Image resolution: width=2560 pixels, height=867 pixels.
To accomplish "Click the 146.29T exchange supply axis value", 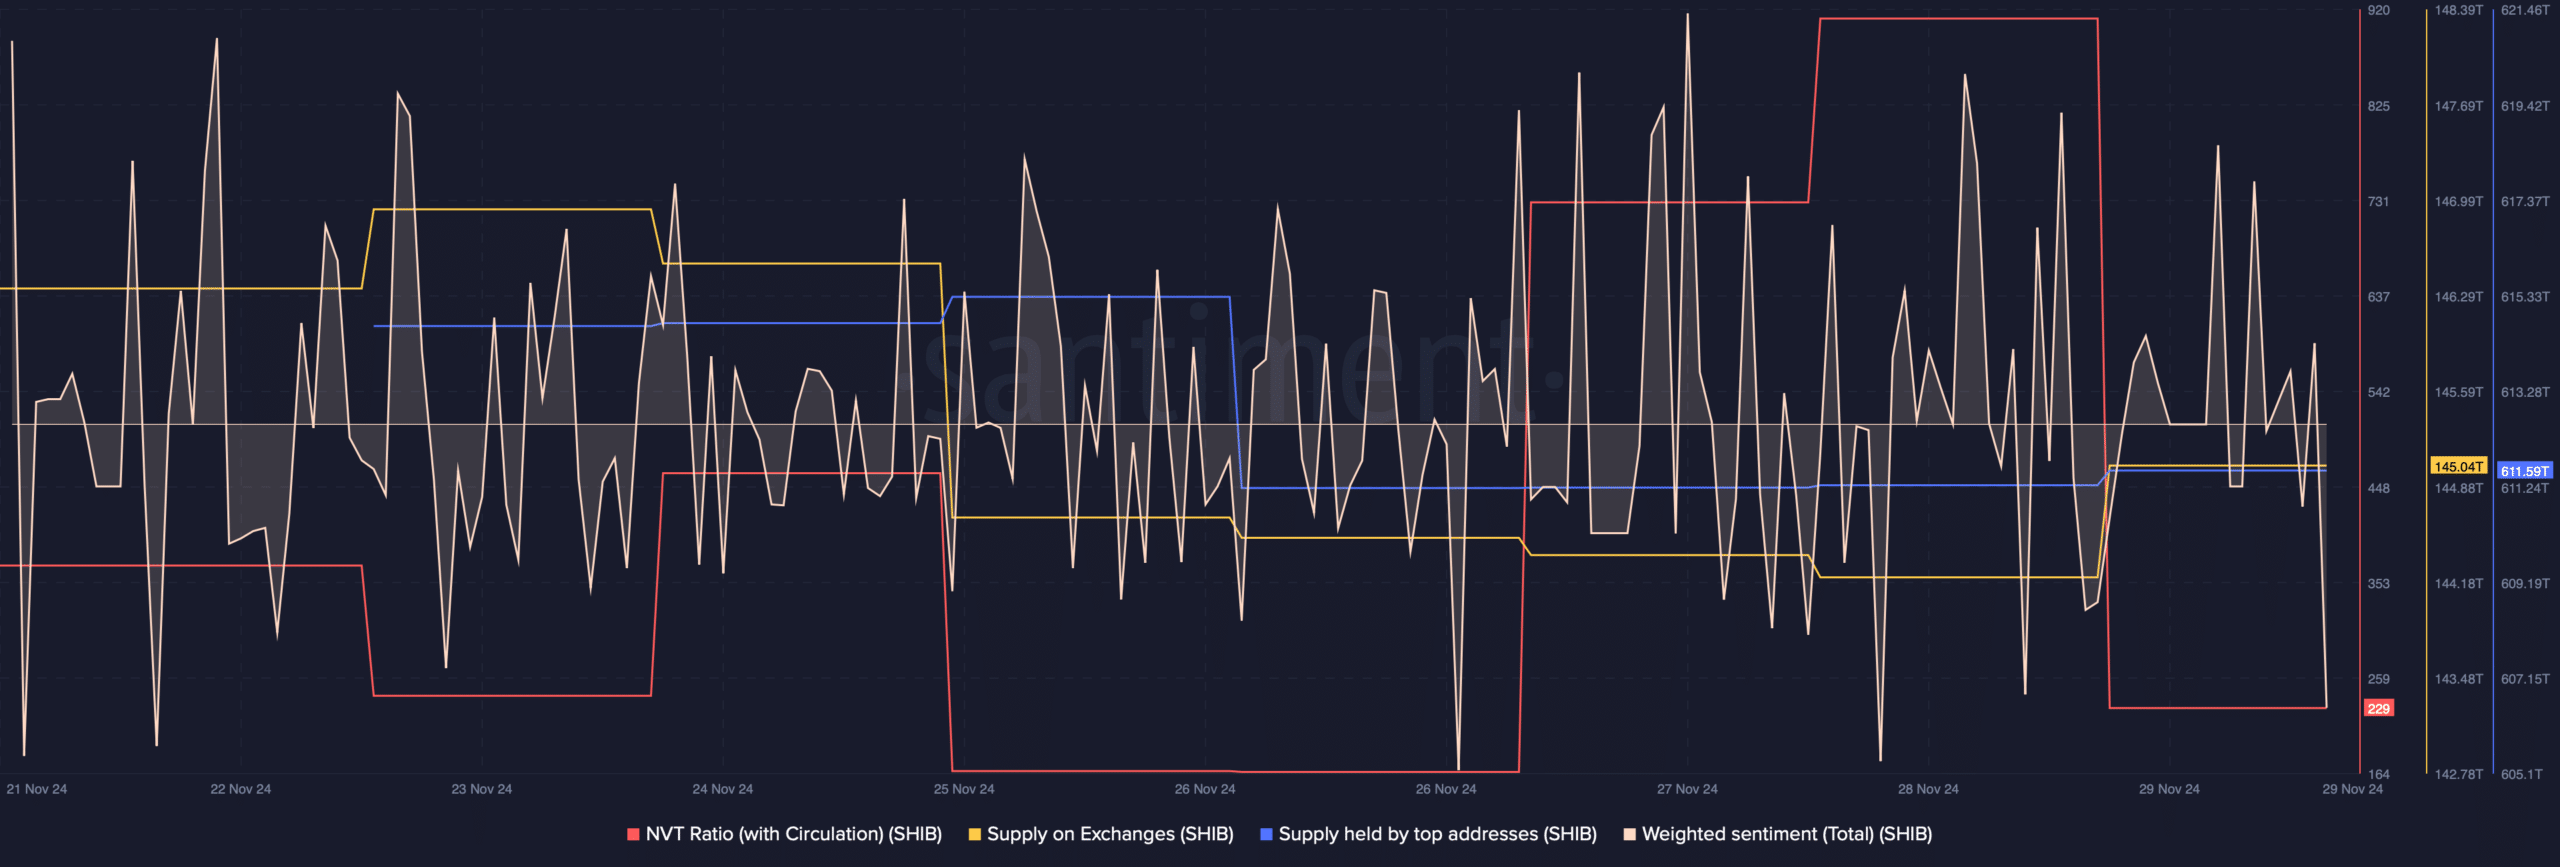I will pyautogui.click(x=2459, y=297).
